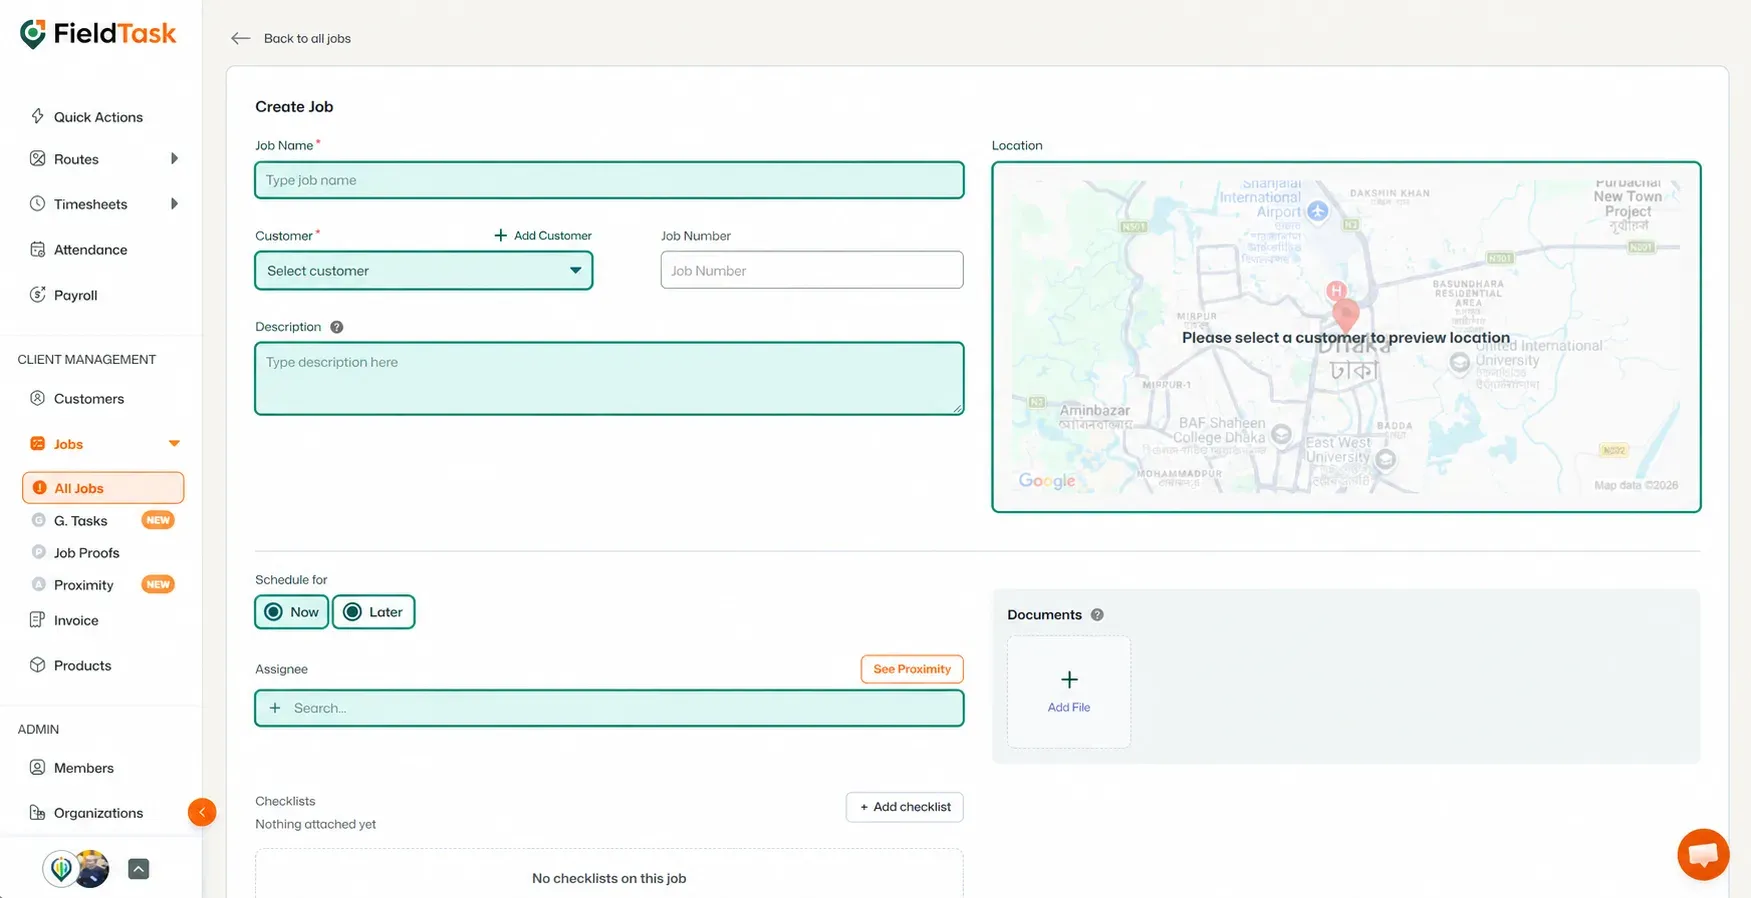Go to Customers menu item

coord(89,399)
